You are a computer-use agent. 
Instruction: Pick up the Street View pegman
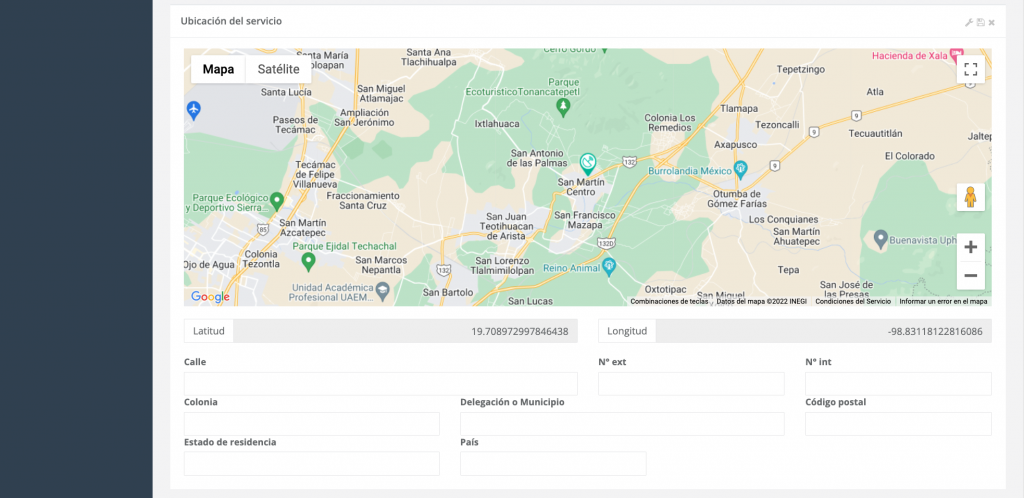(970, 196)
